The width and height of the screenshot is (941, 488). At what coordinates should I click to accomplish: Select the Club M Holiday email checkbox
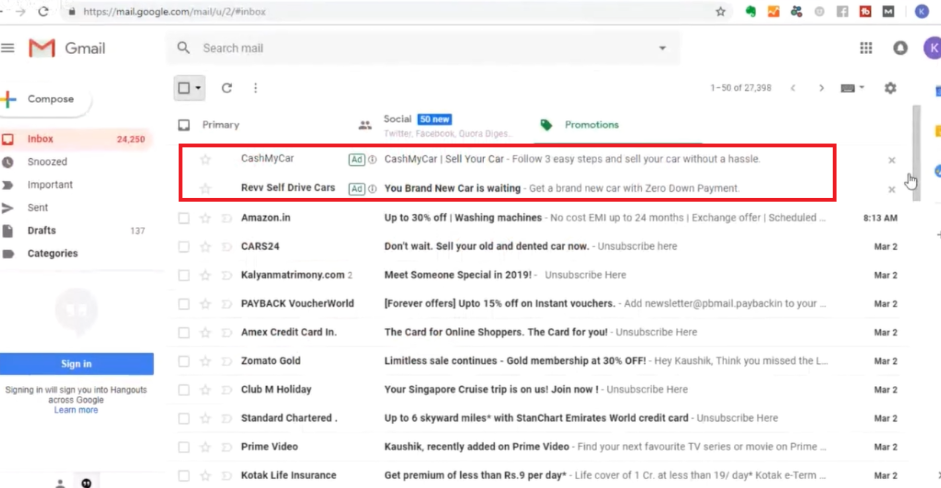184,390
